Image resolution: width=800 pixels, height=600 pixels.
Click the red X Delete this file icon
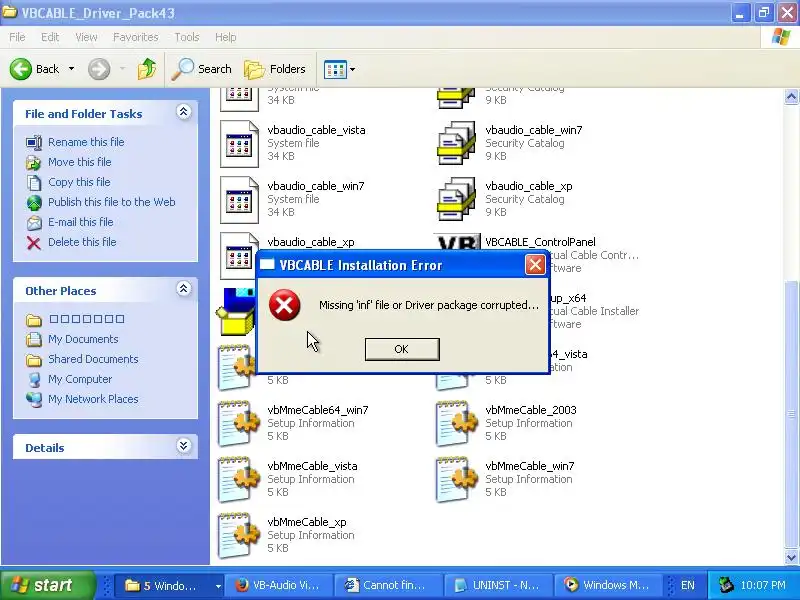point(34,243)
